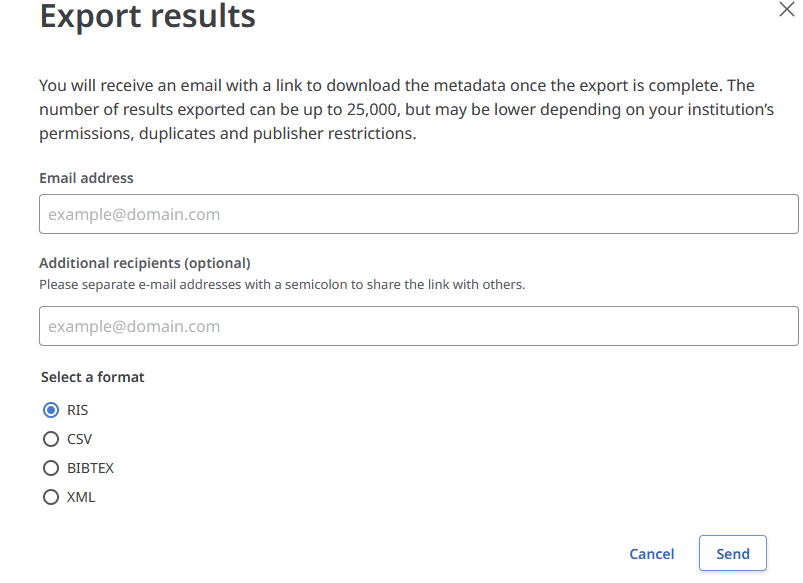Select the RIS format radio button

coord(51,410)
